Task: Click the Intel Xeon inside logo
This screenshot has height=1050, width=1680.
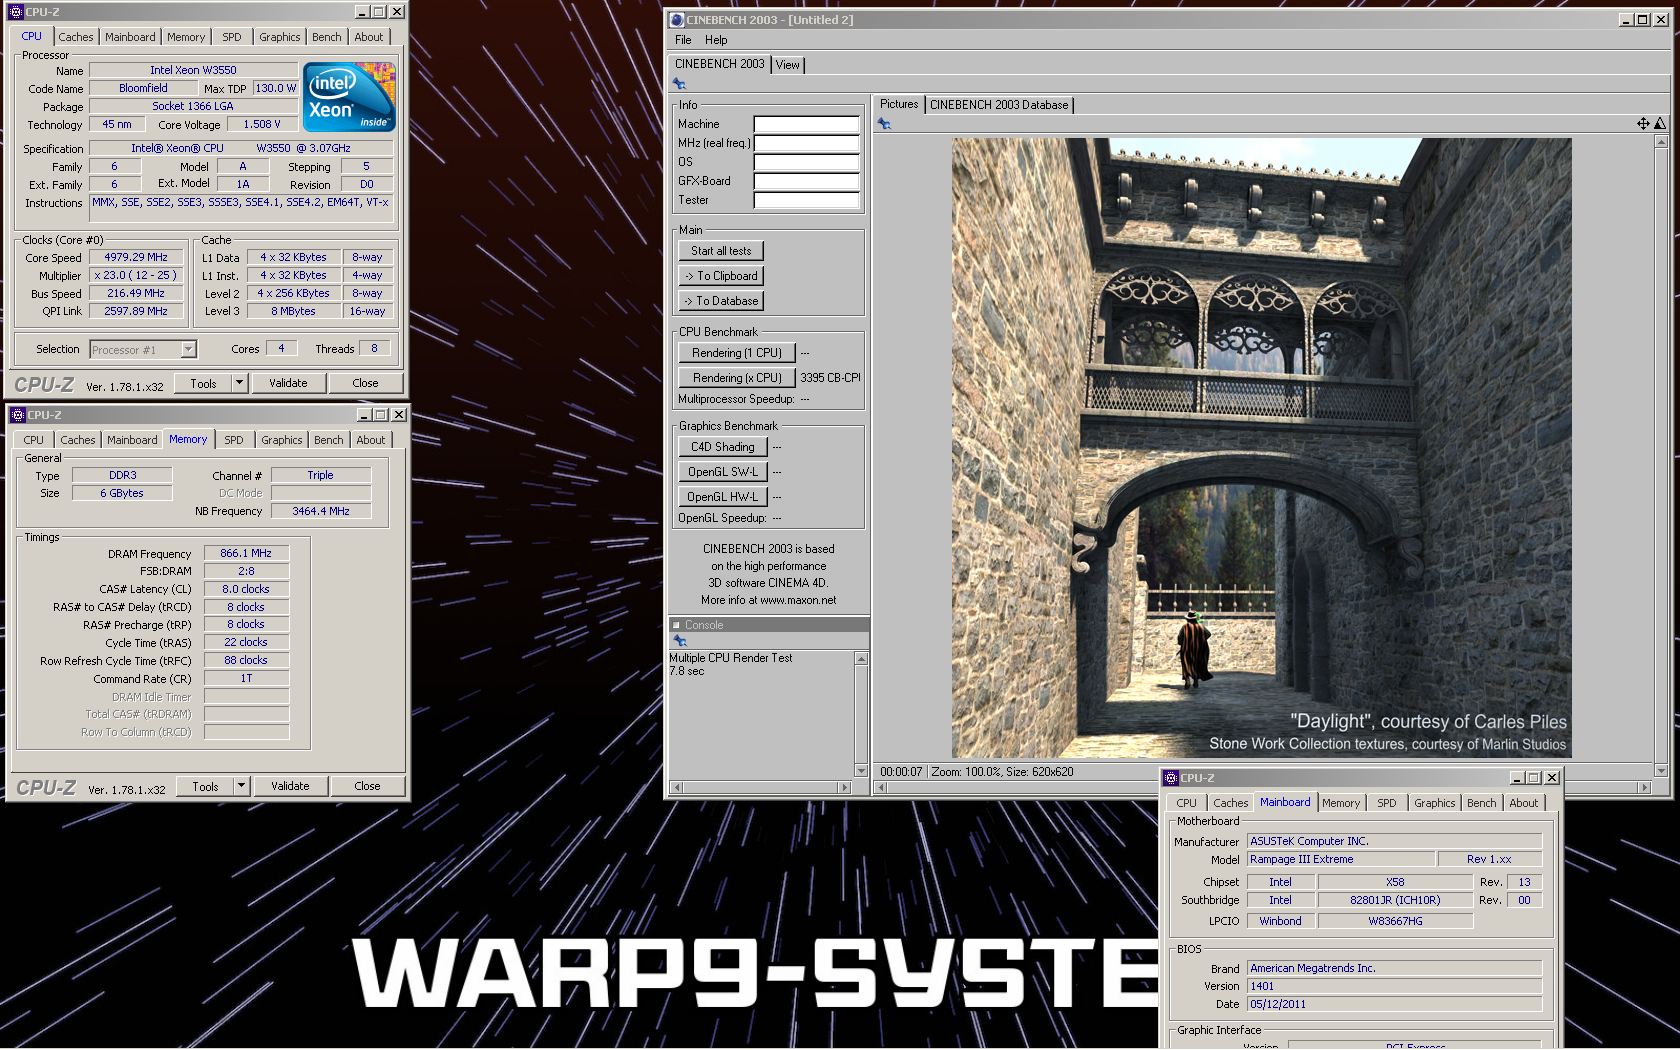Action: pos(350,97)
